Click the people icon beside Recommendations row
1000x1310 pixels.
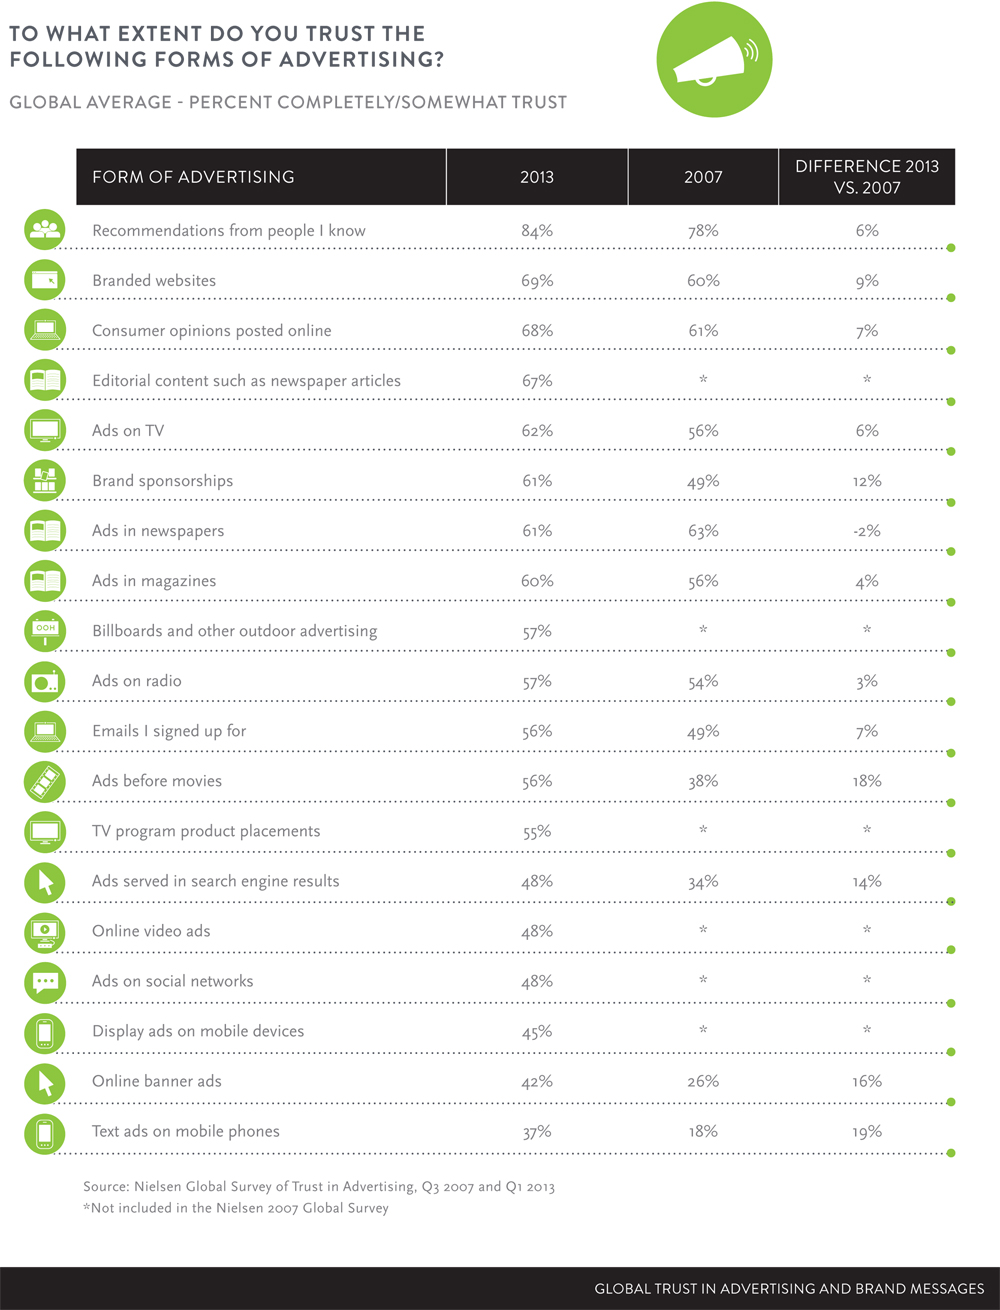click(45, 230)
